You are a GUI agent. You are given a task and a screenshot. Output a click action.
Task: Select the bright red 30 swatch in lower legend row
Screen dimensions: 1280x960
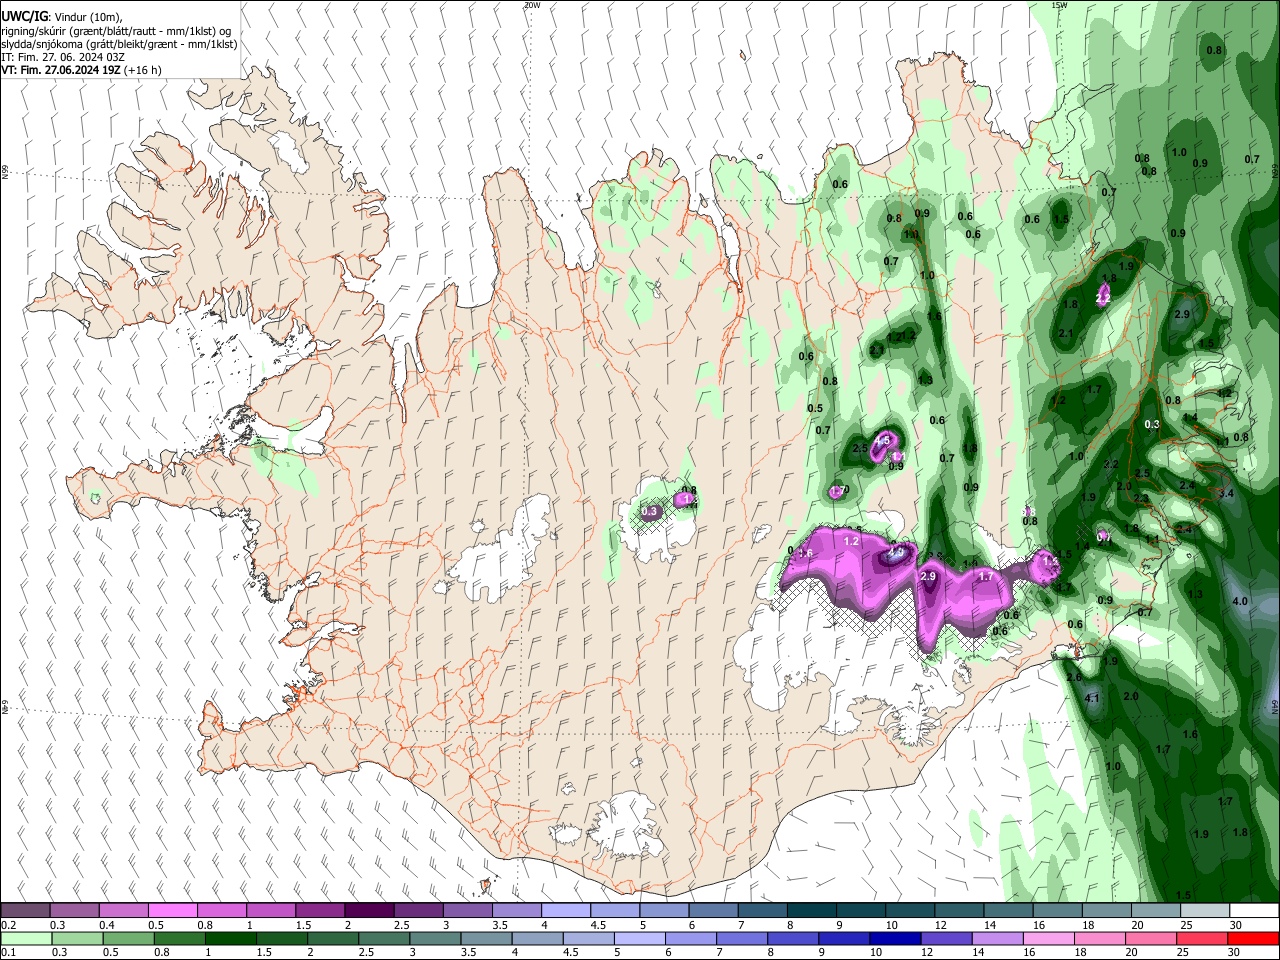click(1254, 939)
